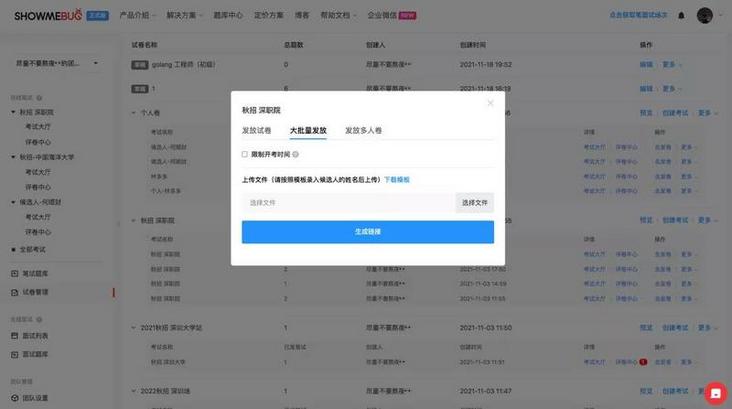Collapse the 秋招-中国海洋大学 tree node
Viewport: 732px width, 409px height.
pyautogui.click(x=13, y=157)
